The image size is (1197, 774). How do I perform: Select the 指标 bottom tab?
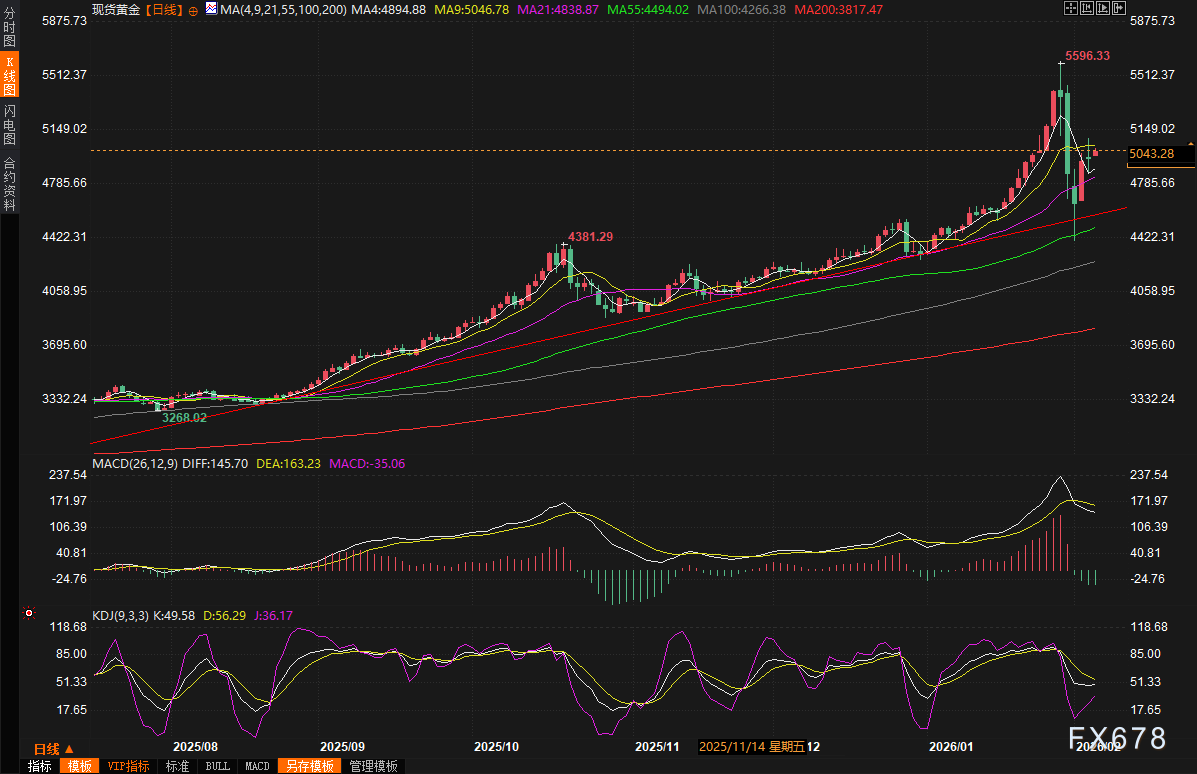(x=39, y=766)
